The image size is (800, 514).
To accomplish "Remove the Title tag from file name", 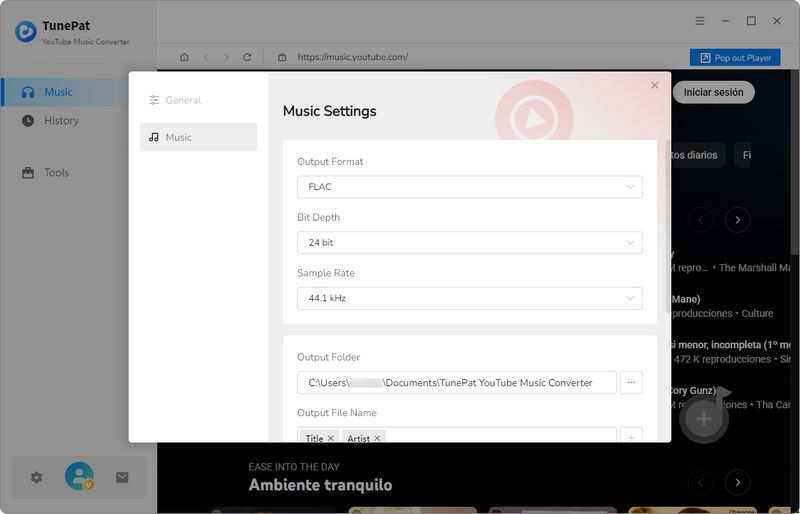I will coord(331,438).
